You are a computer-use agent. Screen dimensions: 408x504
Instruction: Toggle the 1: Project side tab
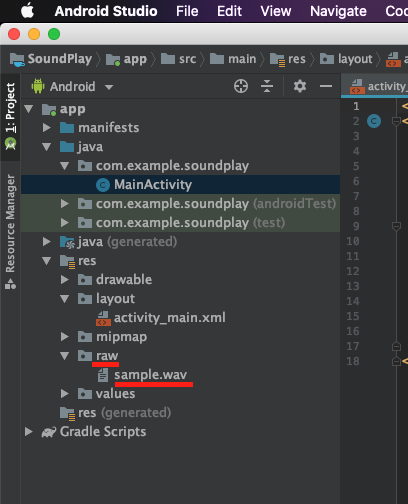point(10,117)
